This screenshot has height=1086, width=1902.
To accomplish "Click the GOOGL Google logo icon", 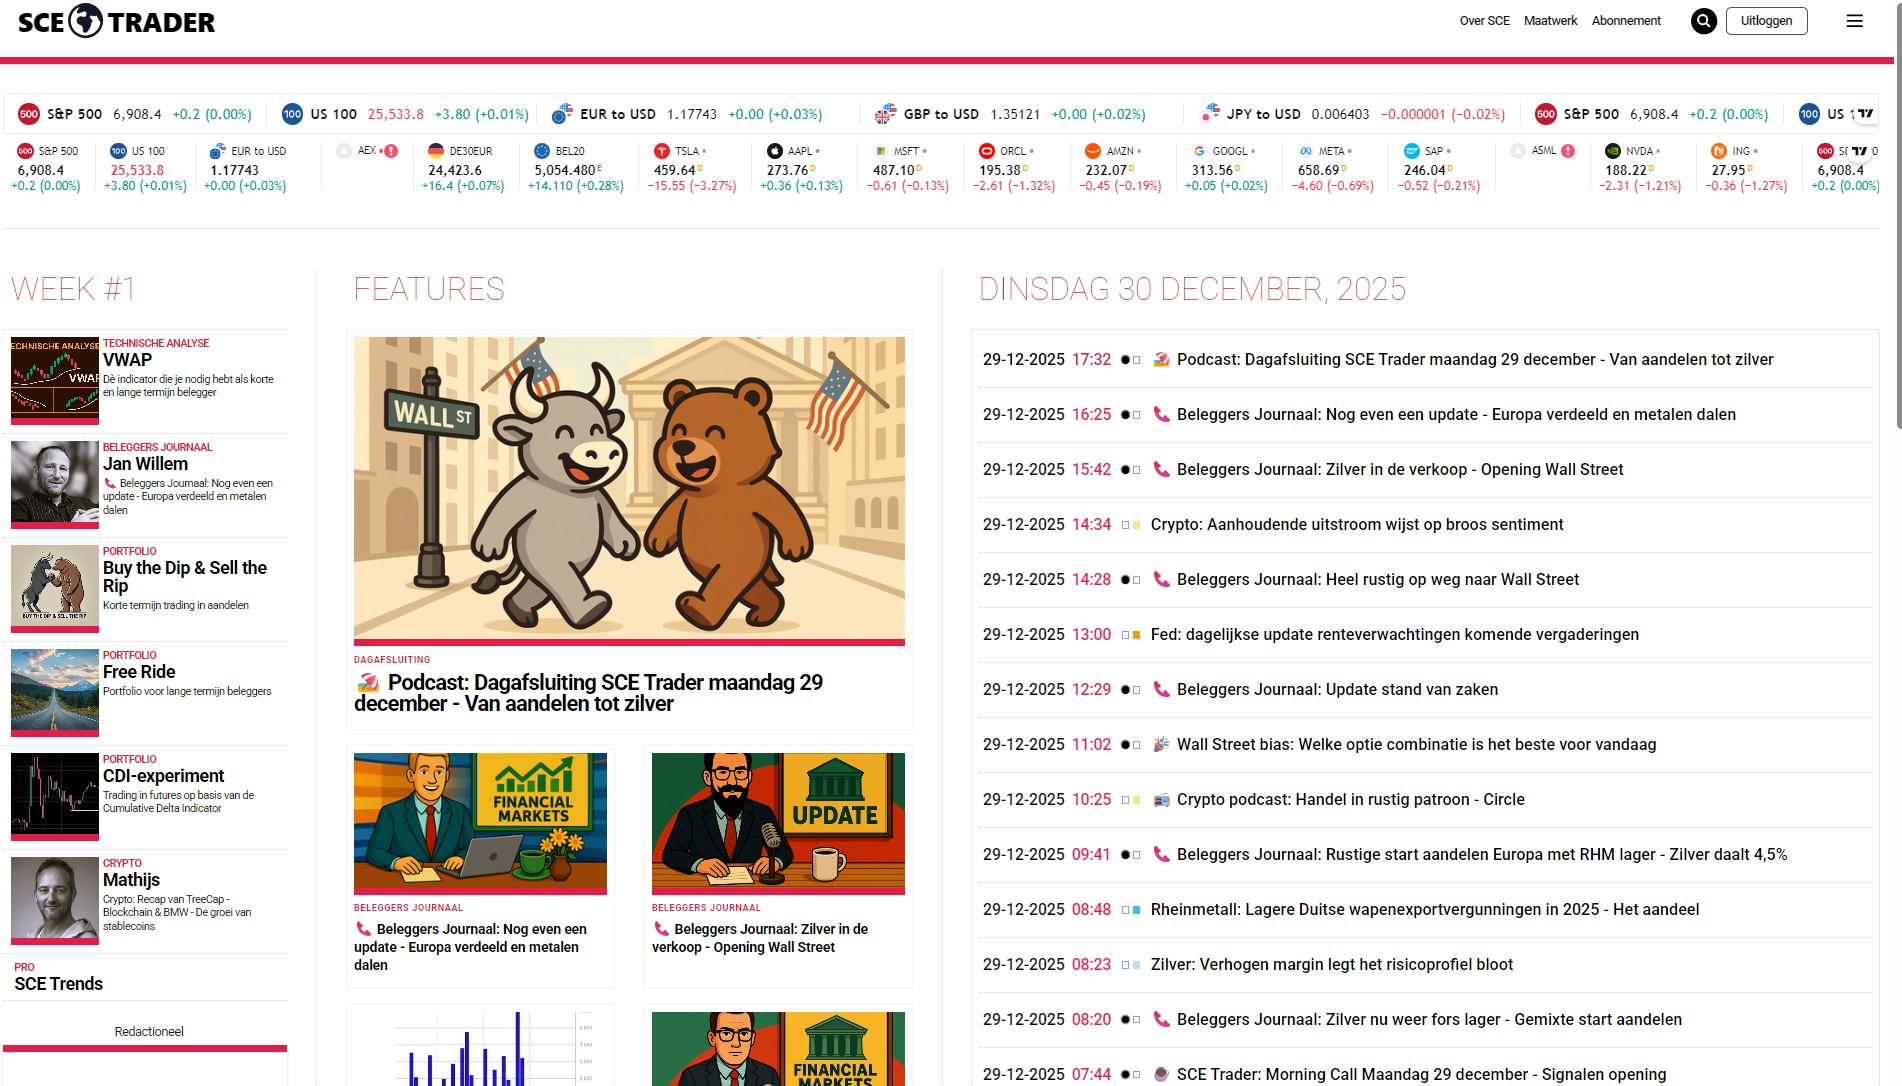I will [1199, 151].
